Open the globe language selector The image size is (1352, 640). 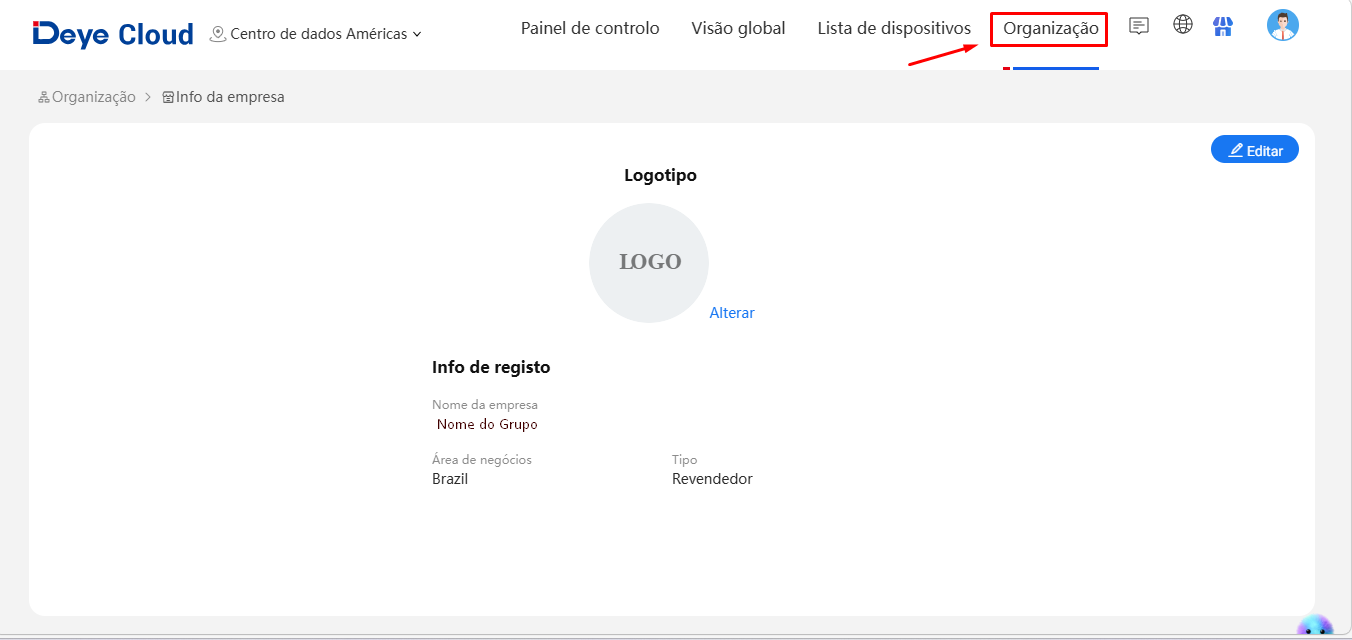coord(1183,25)
